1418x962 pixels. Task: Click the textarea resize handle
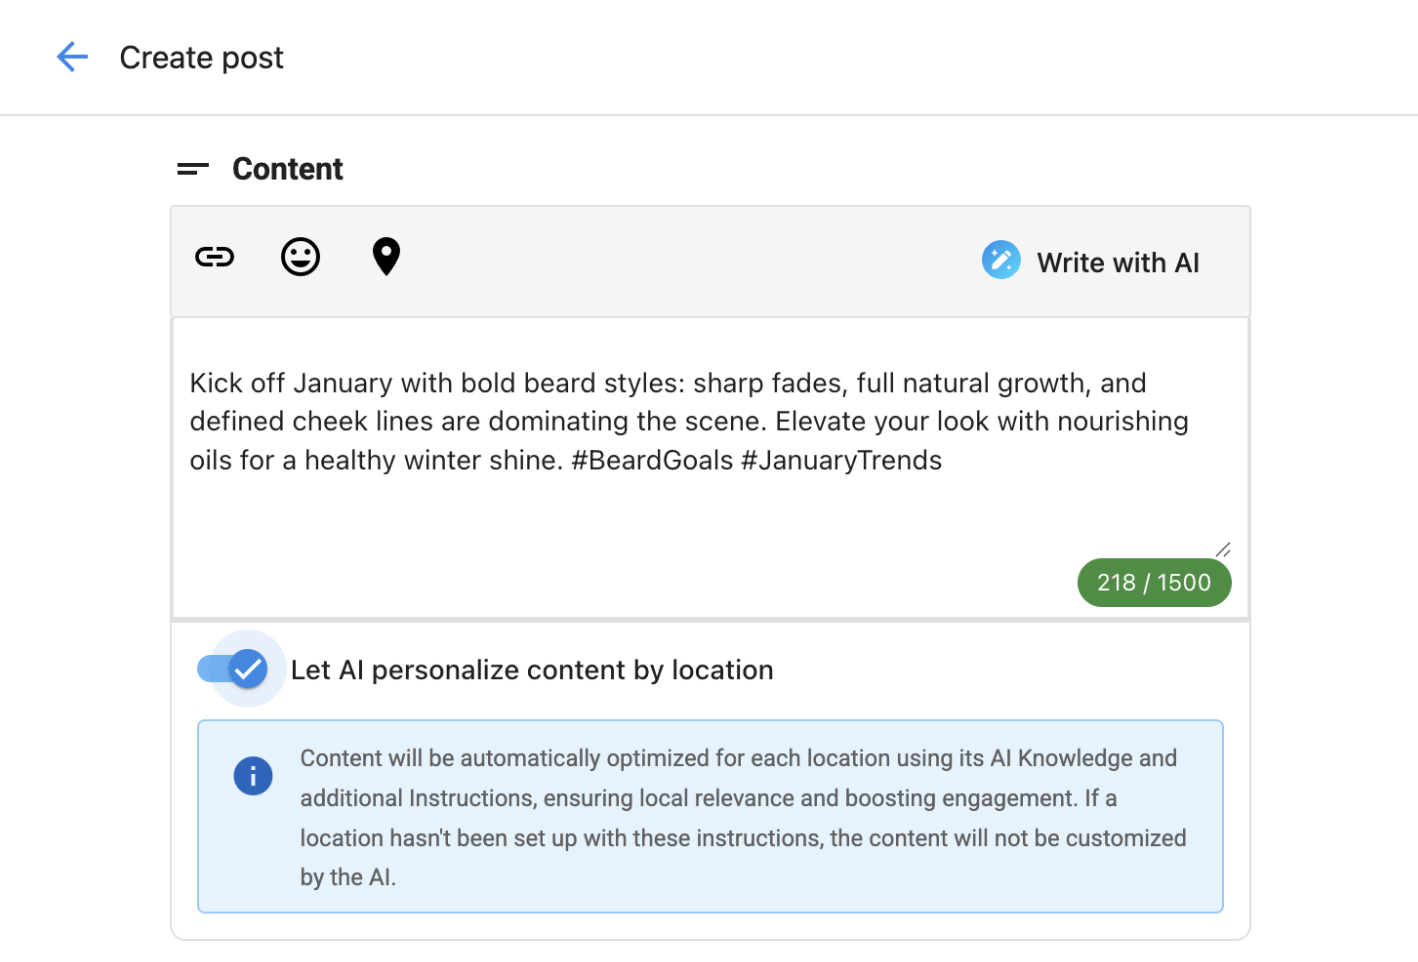tap(1223, 549)
